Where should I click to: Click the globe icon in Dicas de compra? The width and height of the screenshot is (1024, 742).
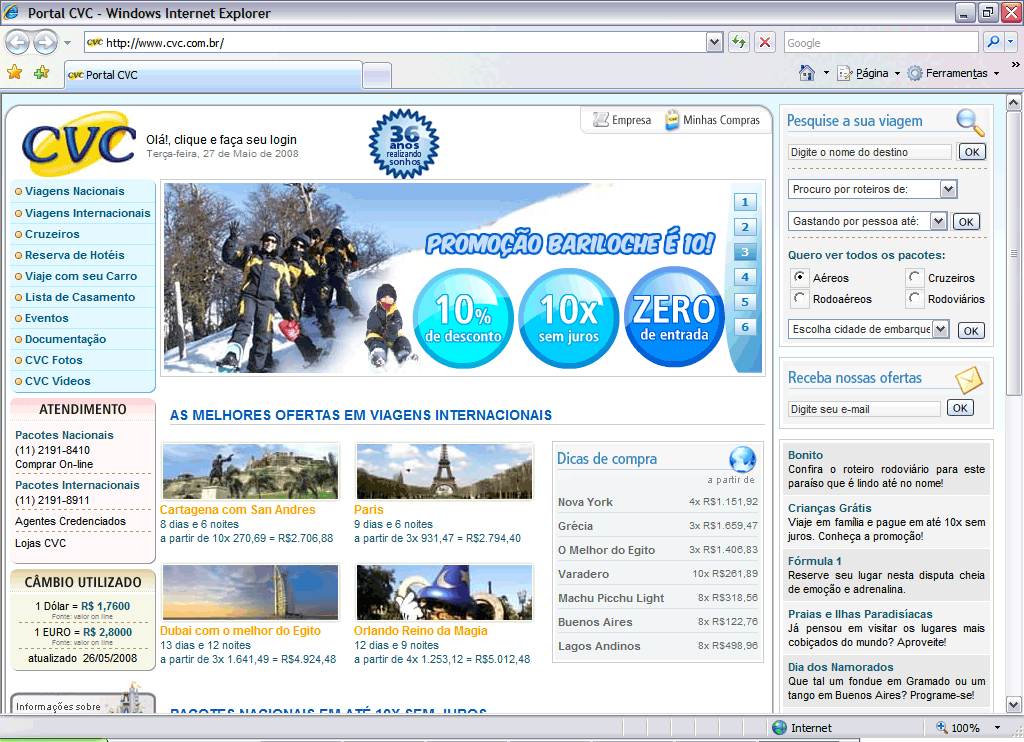(743, 459)
